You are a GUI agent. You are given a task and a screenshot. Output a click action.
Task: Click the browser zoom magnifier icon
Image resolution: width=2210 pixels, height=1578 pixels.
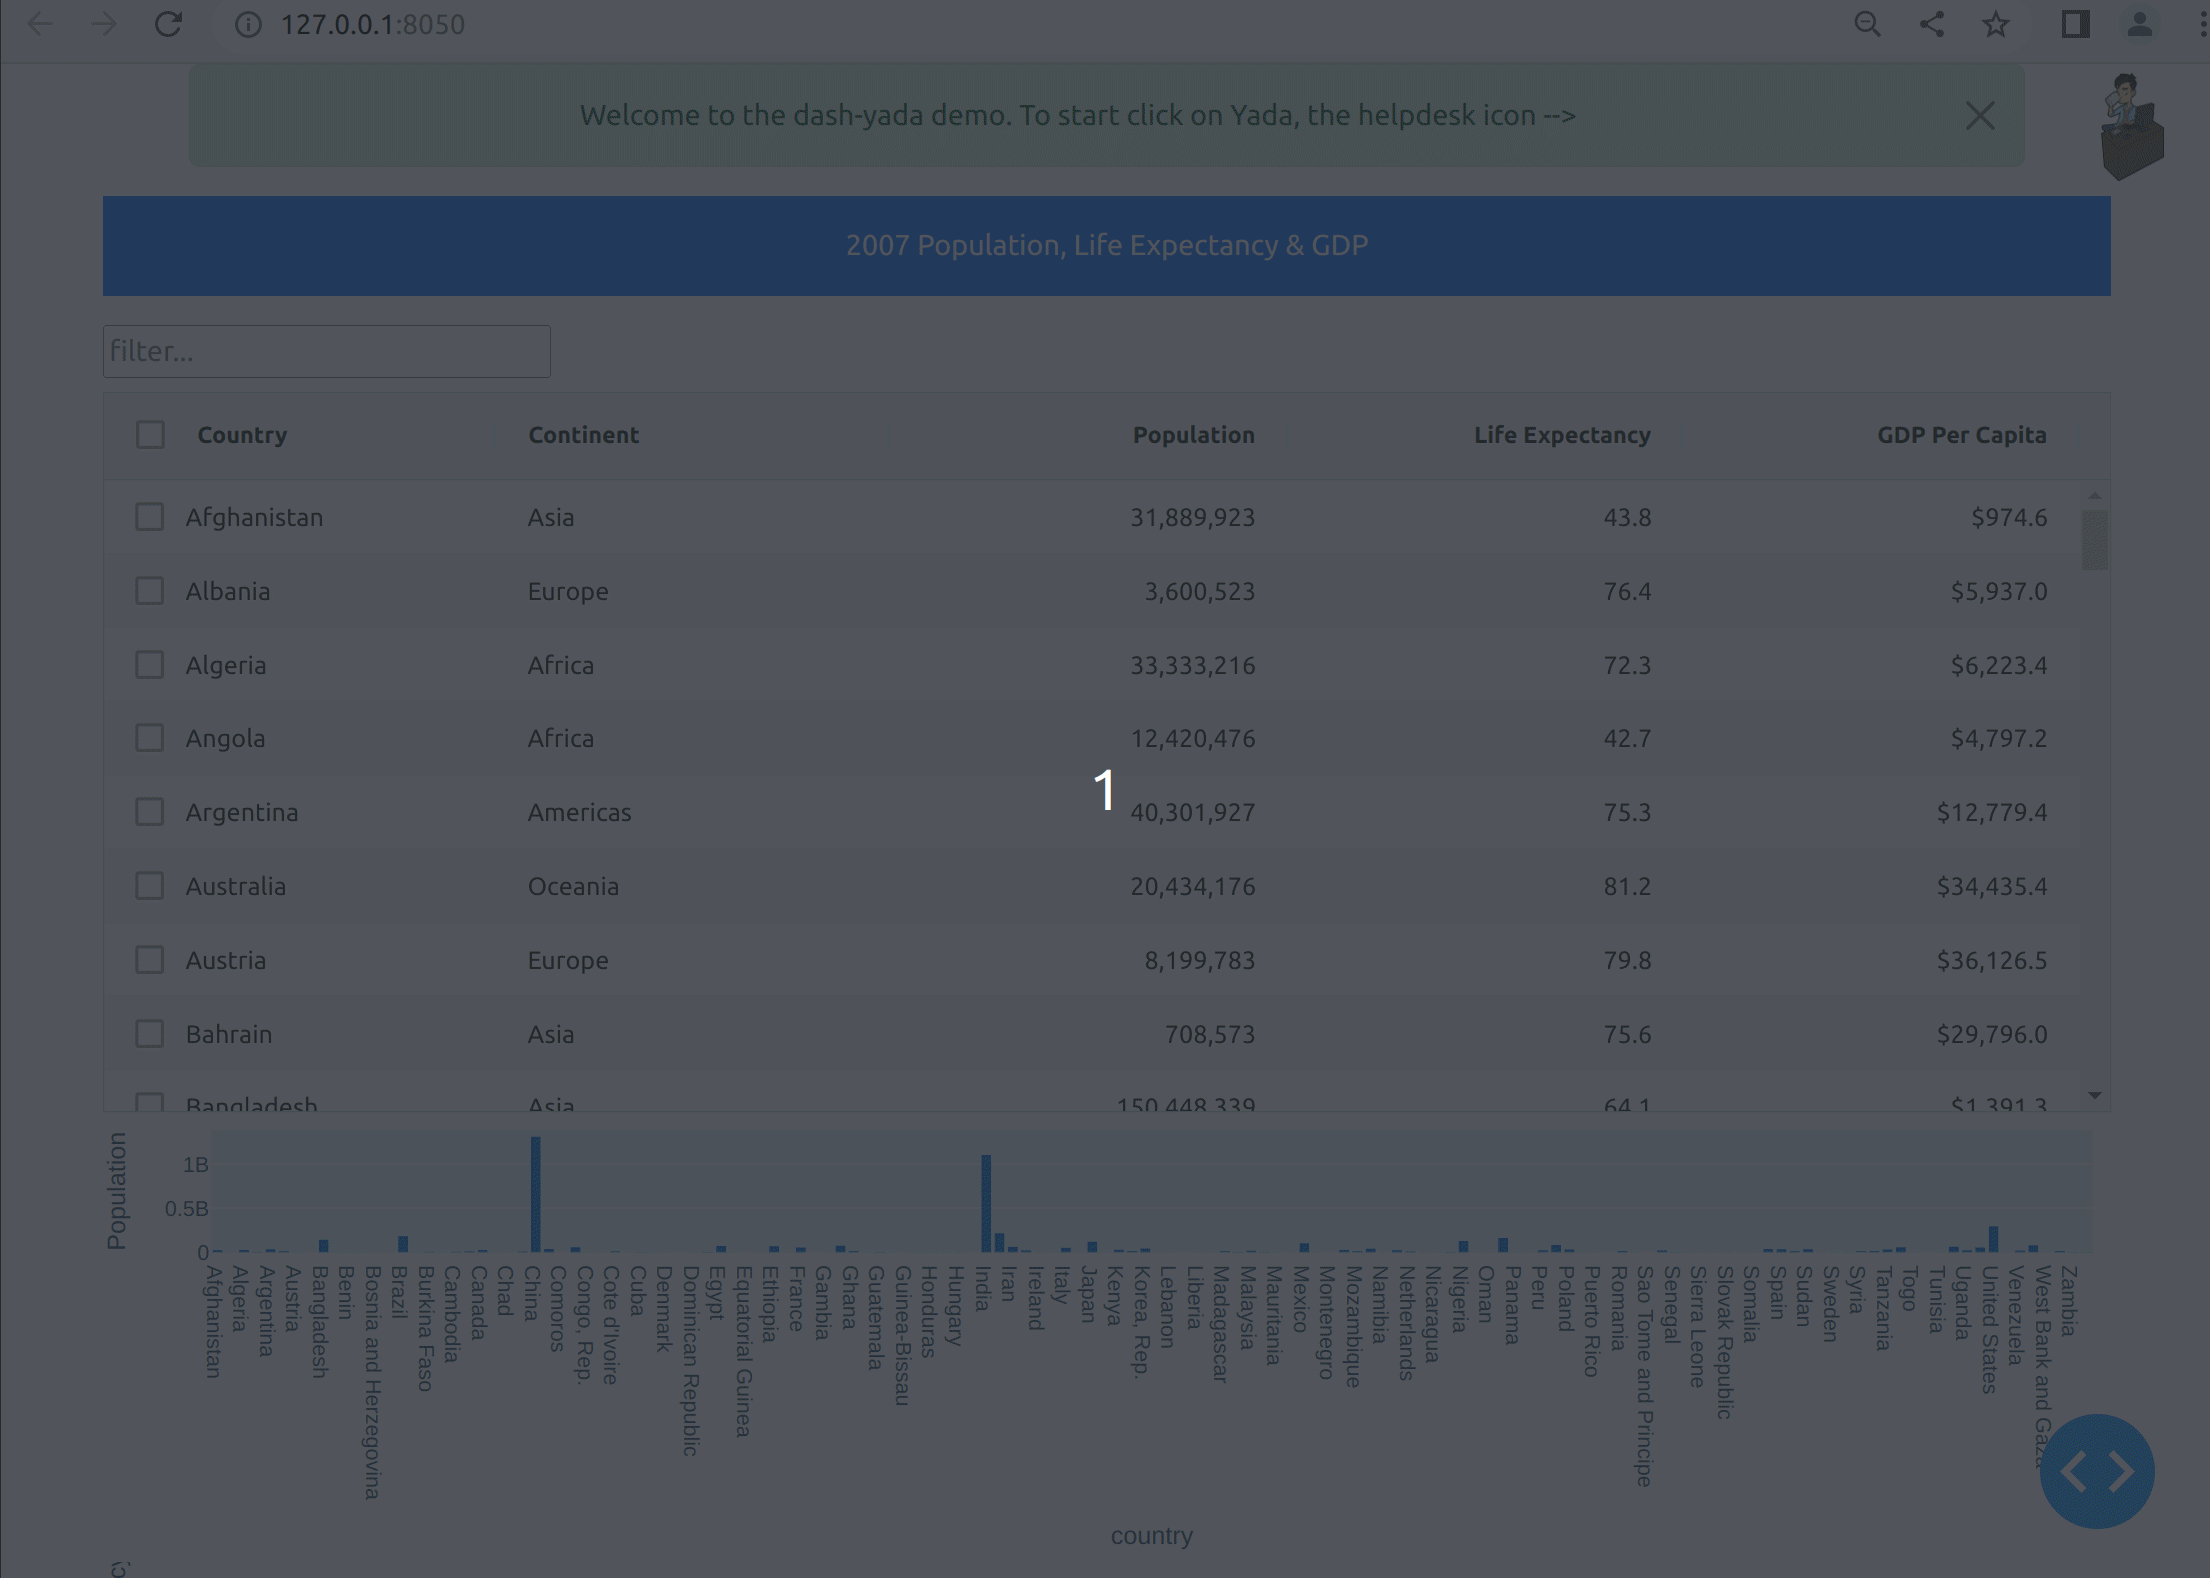1867,24
